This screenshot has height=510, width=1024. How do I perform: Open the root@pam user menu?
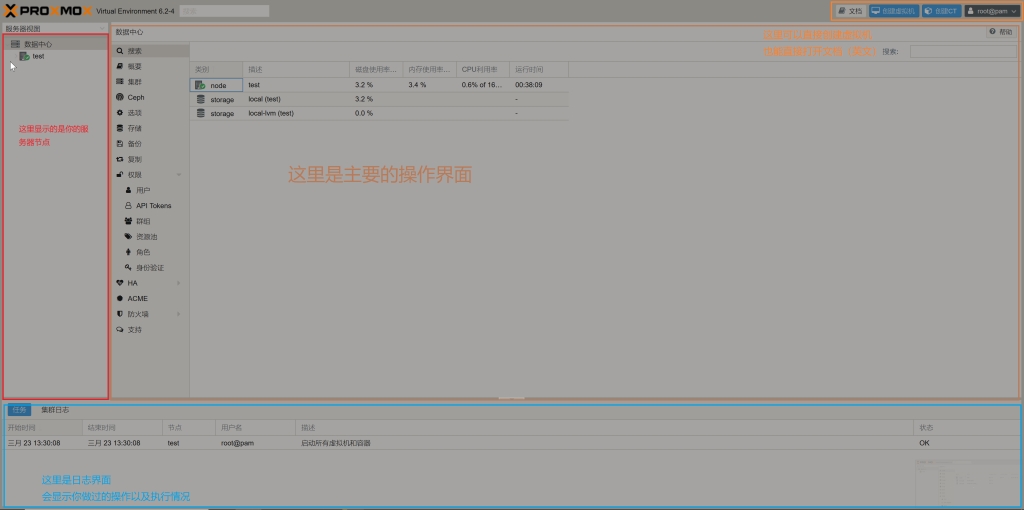tap(992, 11)
